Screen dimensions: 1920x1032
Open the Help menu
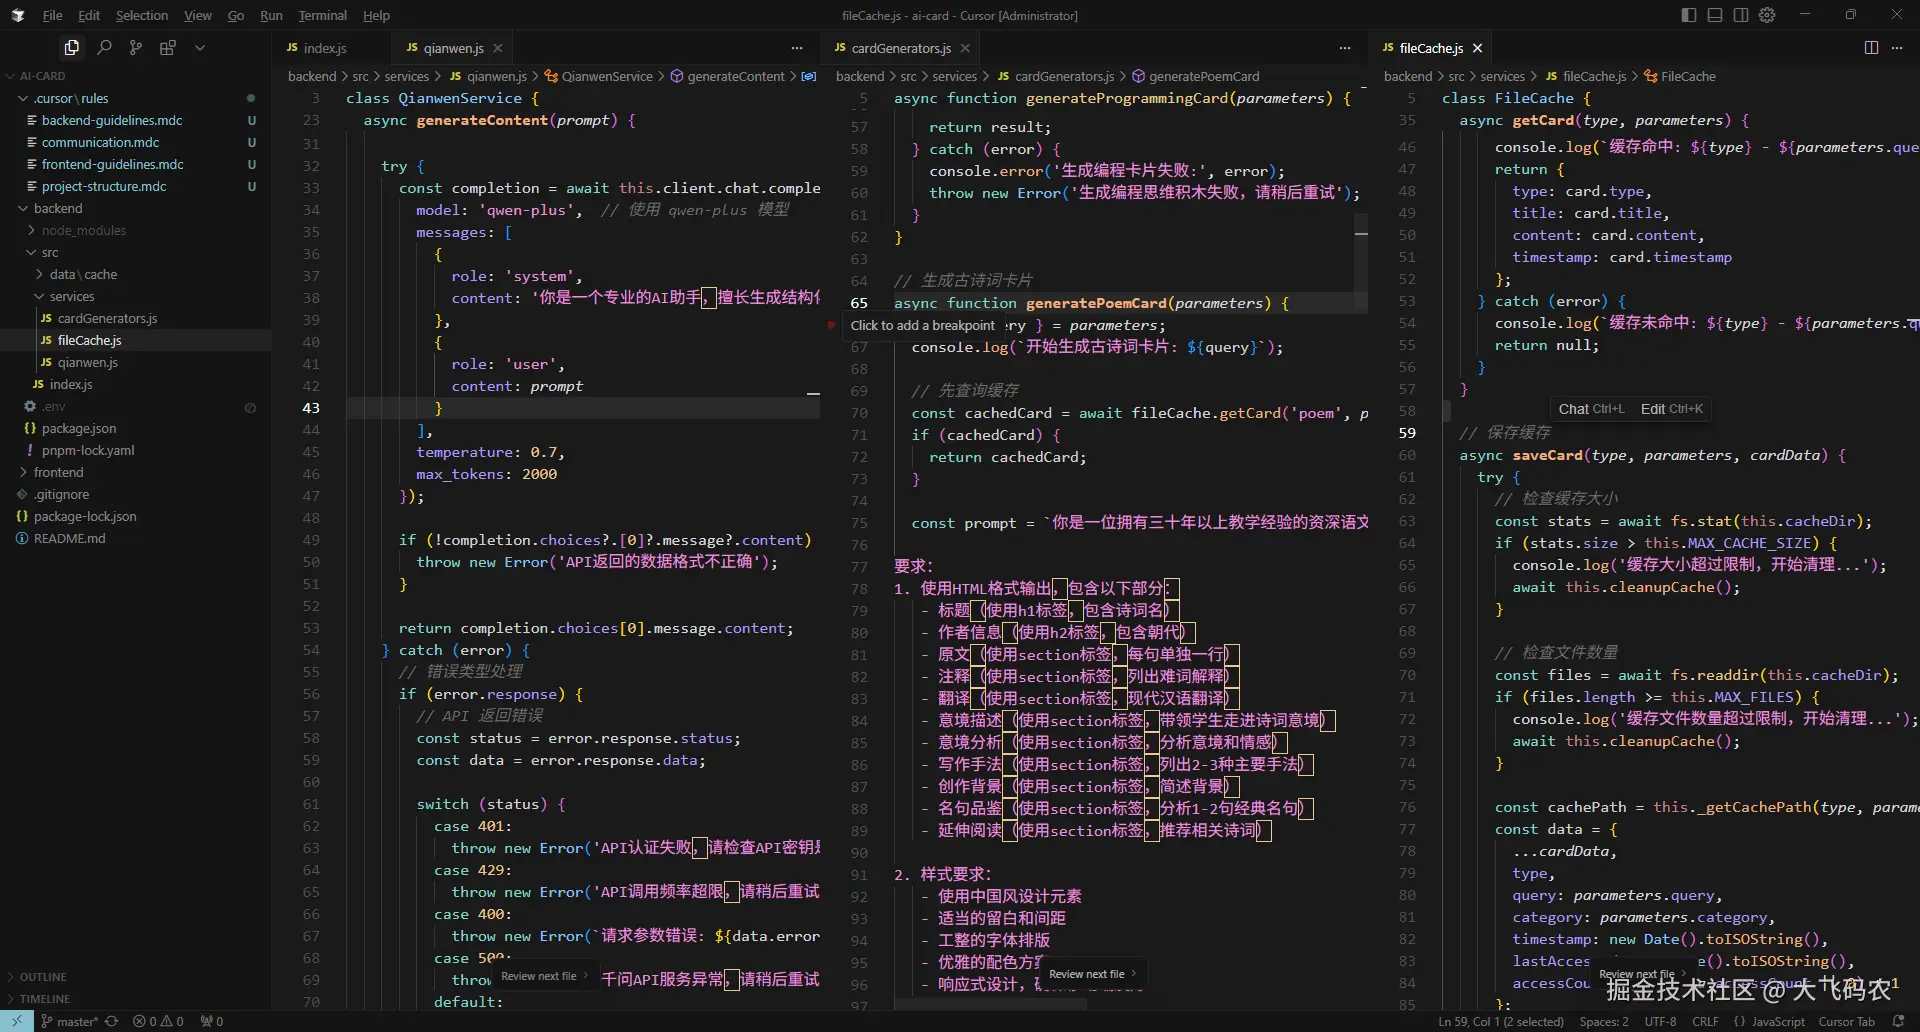376,15
